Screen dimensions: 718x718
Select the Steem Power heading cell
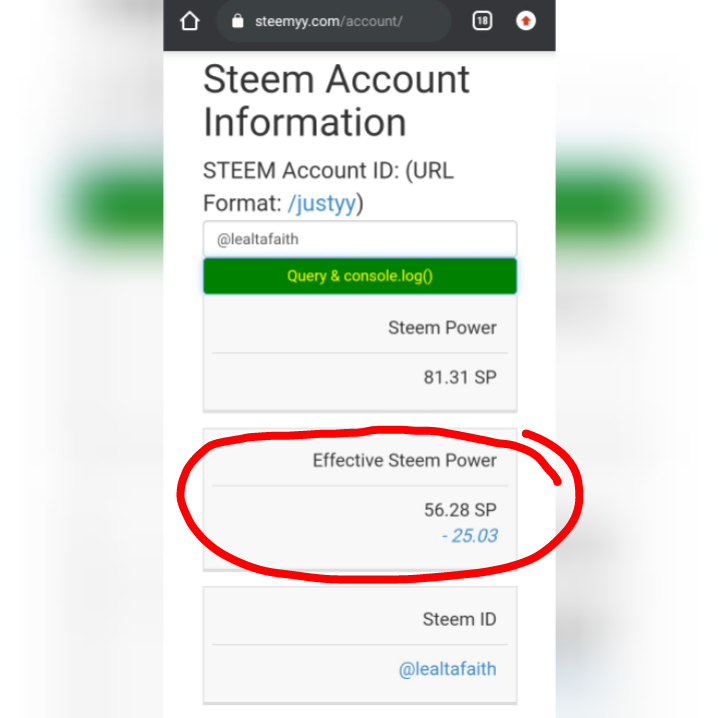(x=360, y=328)
